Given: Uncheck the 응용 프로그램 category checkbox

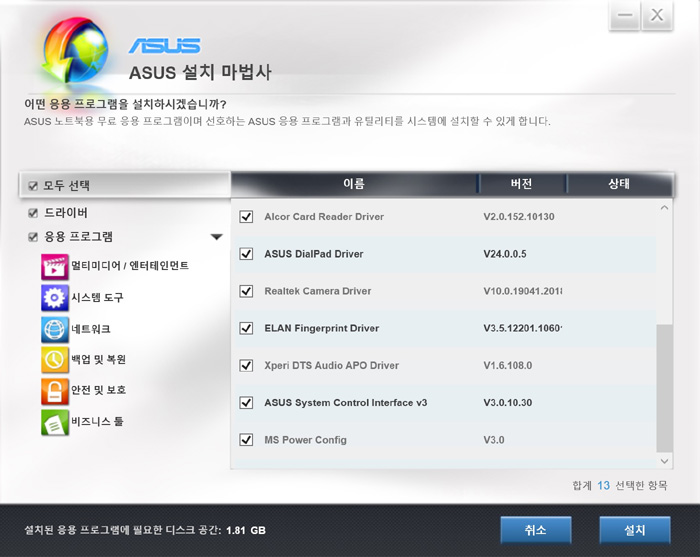Looking at the screenshot, I should click(x=33, y=237).
